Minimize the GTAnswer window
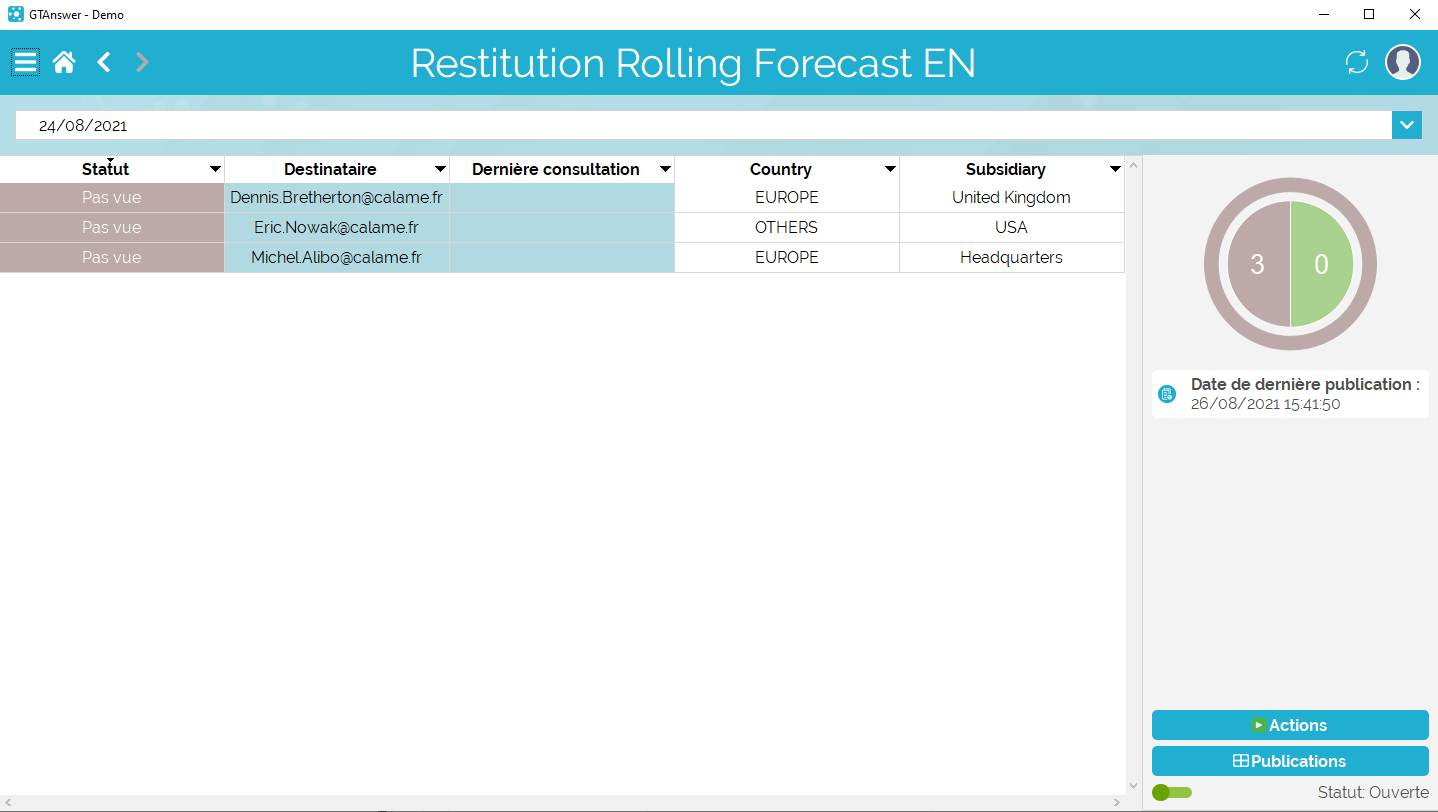The height and width of the screenshot is (812, 1438). click(x=1323, y=15)
